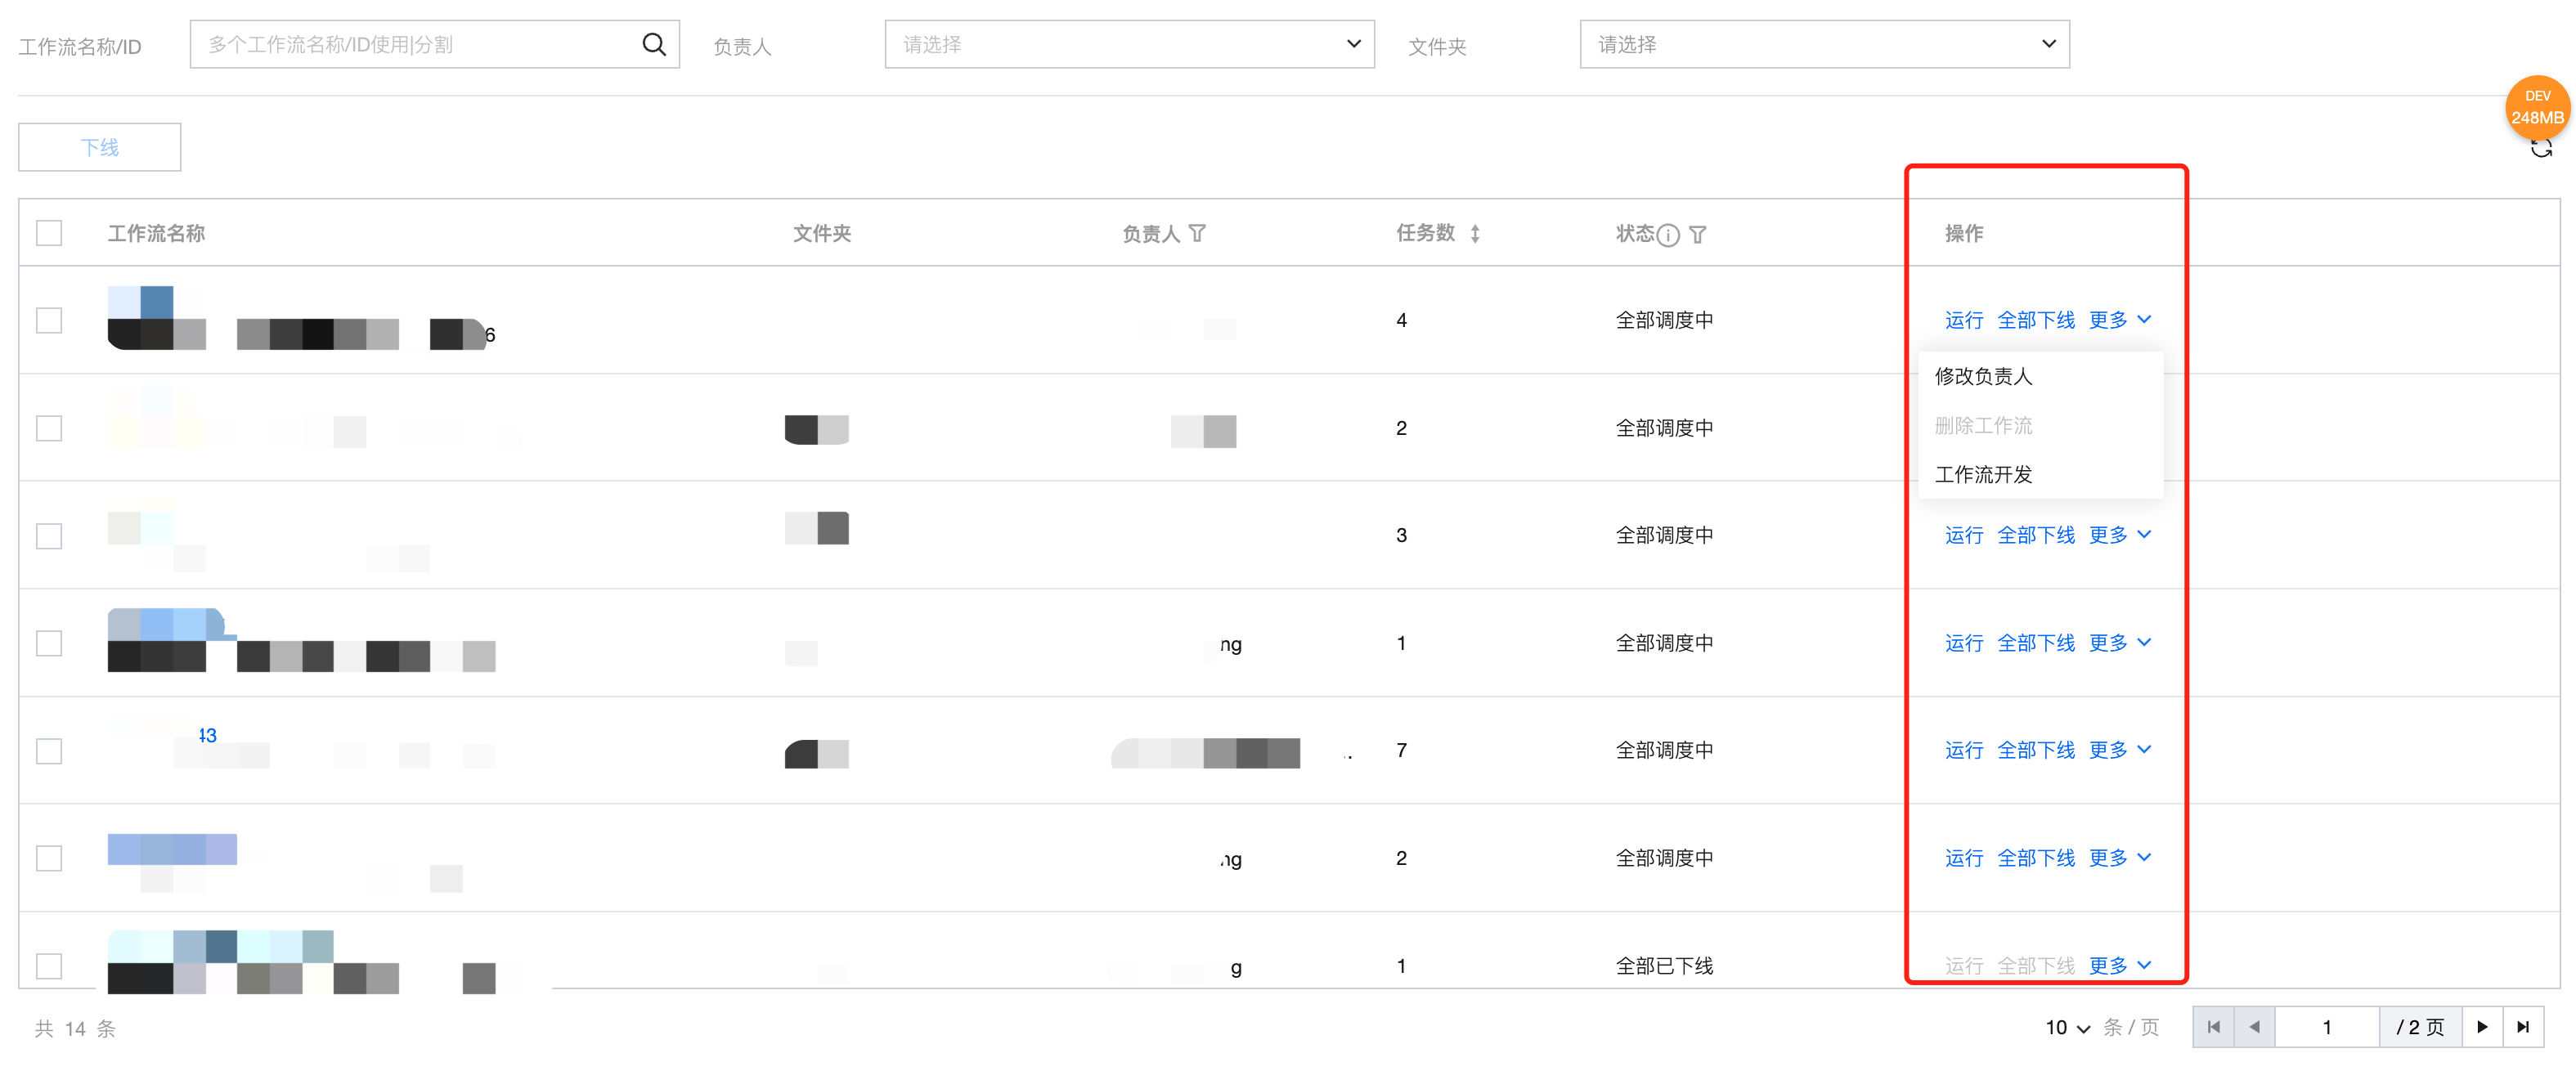This screenshot has height=1071, width=2576.
Task: Click the 状态 info circle icon
Action: coord(1667,235)
